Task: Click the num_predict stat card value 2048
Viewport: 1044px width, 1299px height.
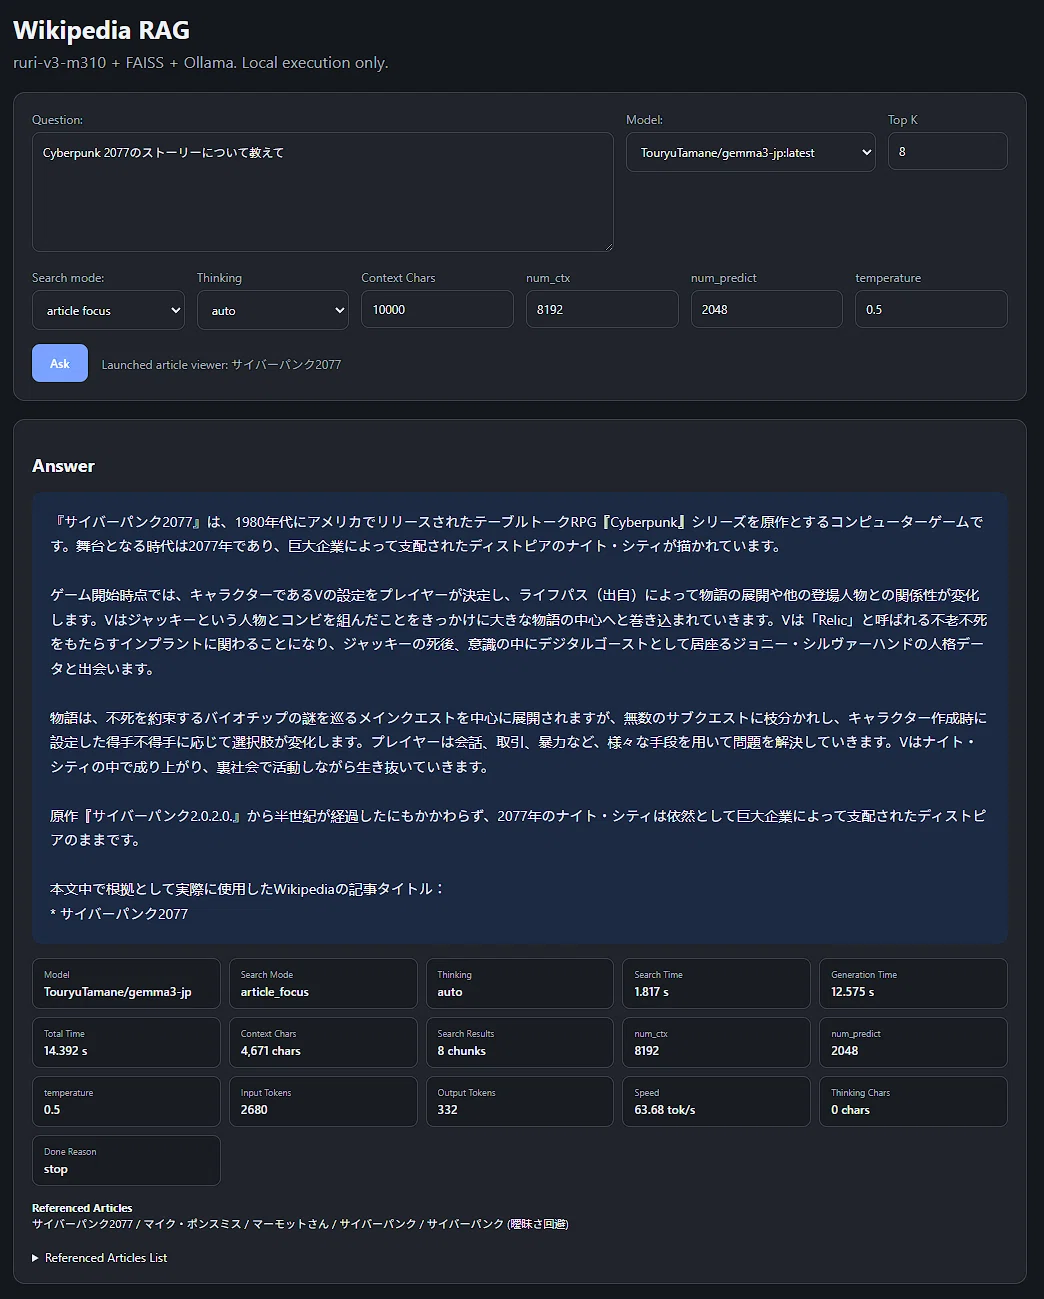Action: point(845,1051)
